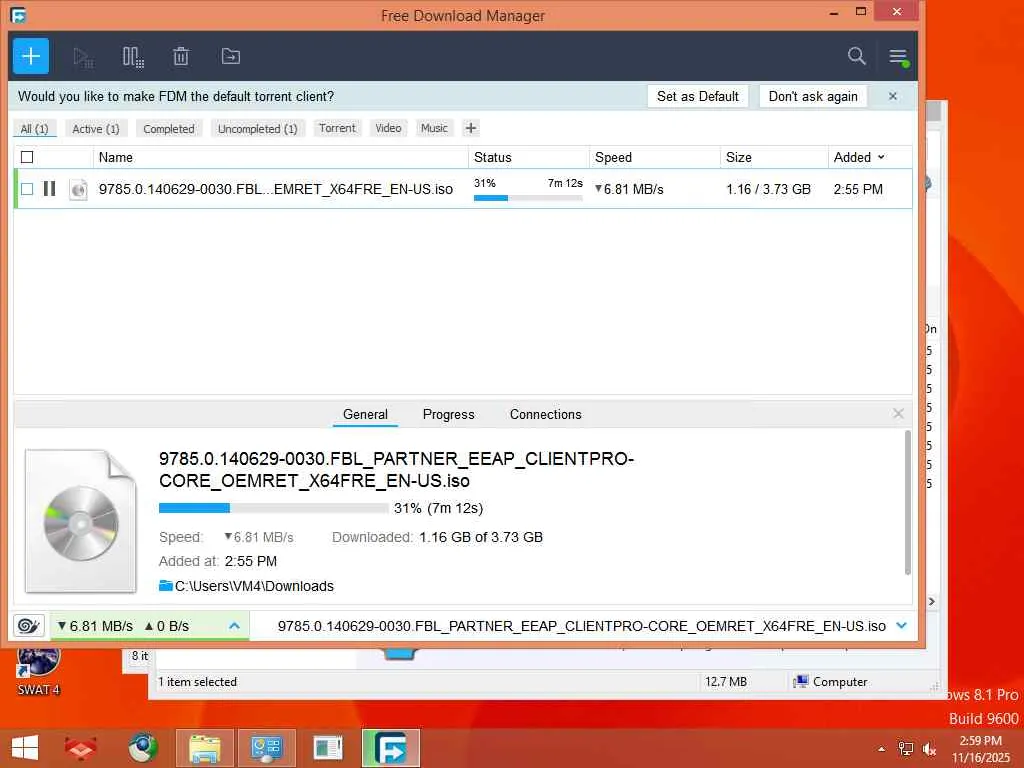Click the scroll right arrow in background window
Image resolution: width=1024 pixels, height=768 pixels.
point(932,601)
